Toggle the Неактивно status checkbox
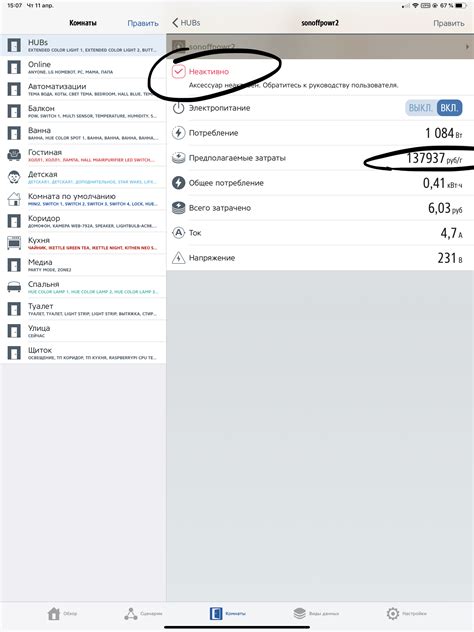 tap(179, 71)
